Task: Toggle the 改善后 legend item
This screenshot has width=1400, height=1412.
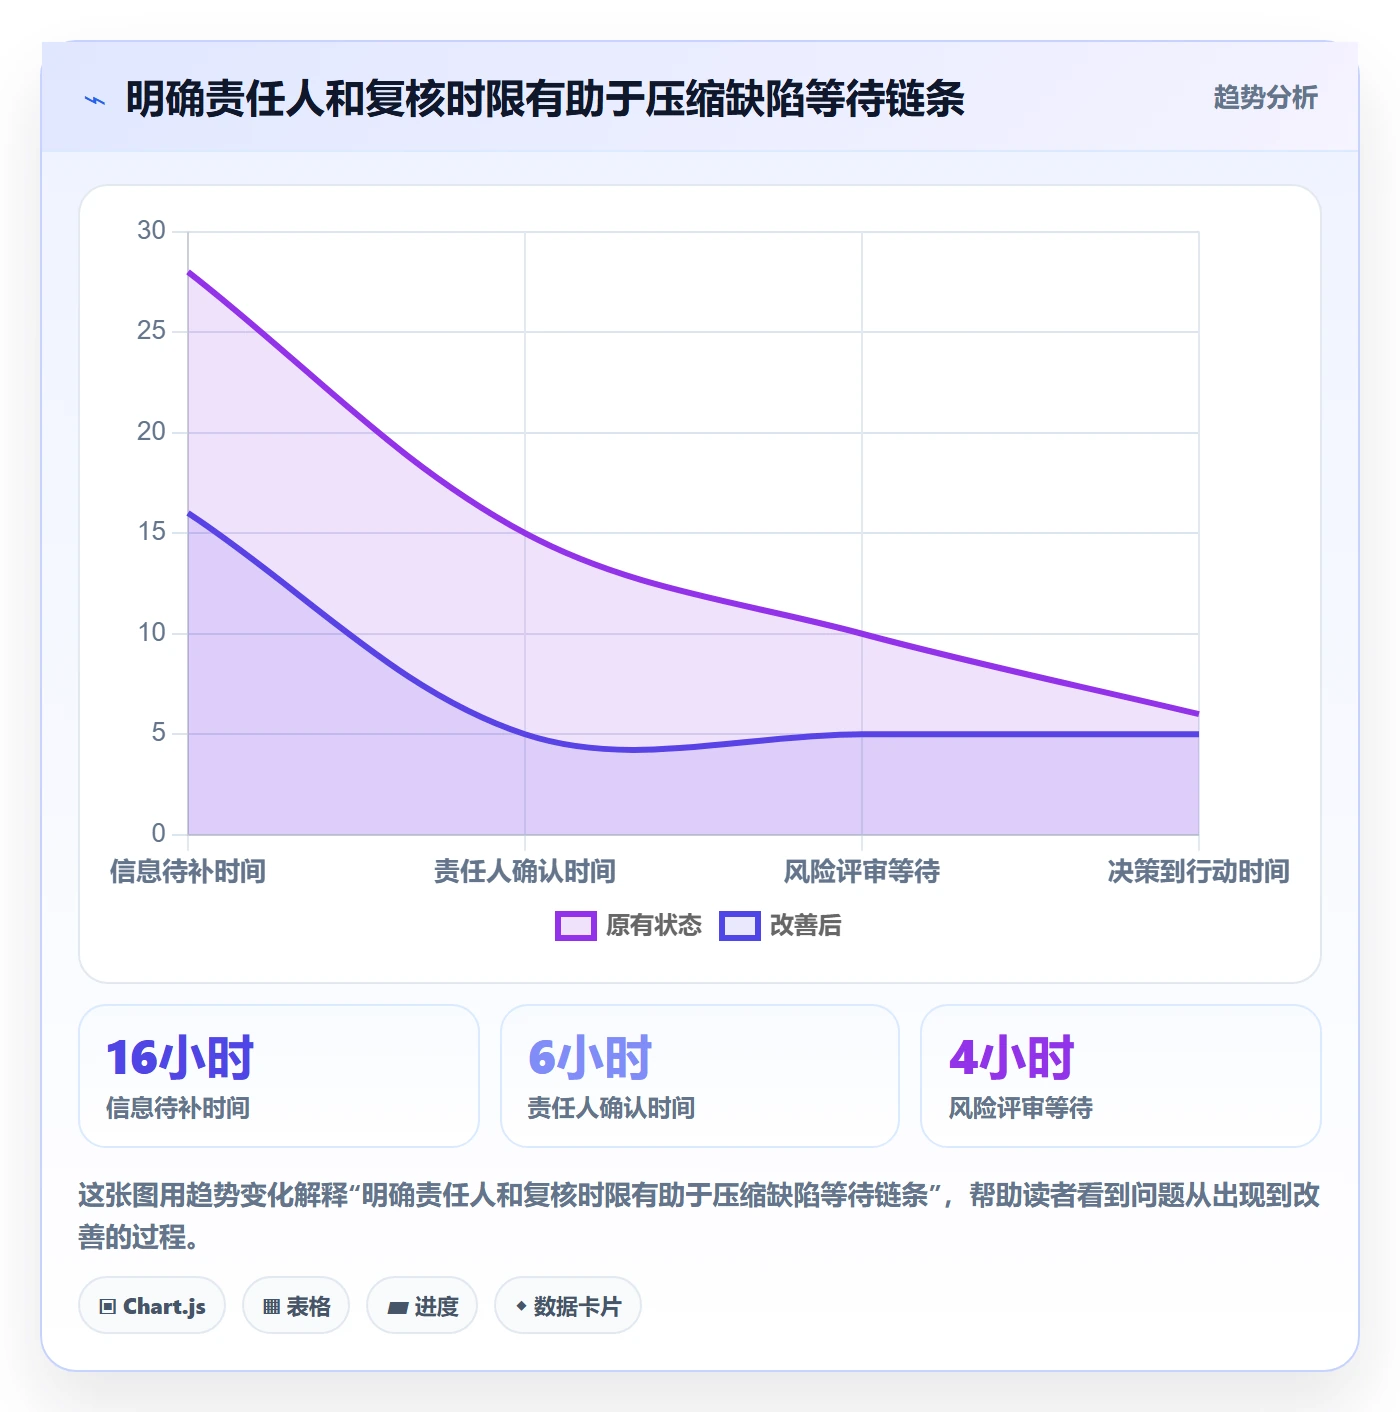Action: pyautogui.click(x=780, y=925)
